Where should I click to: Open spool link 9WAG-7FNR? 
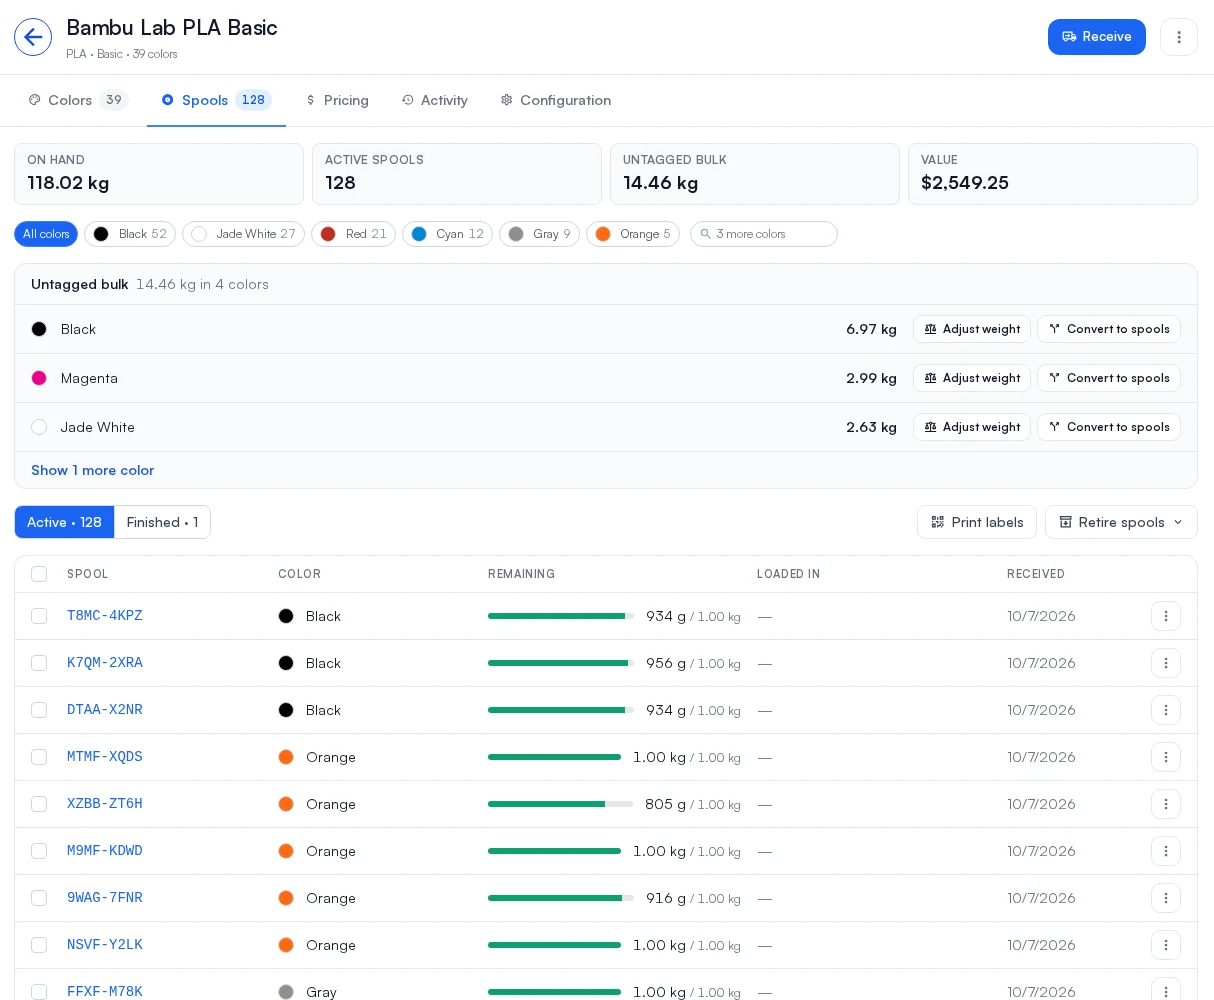pyautogui.click(x=105, y=898)
